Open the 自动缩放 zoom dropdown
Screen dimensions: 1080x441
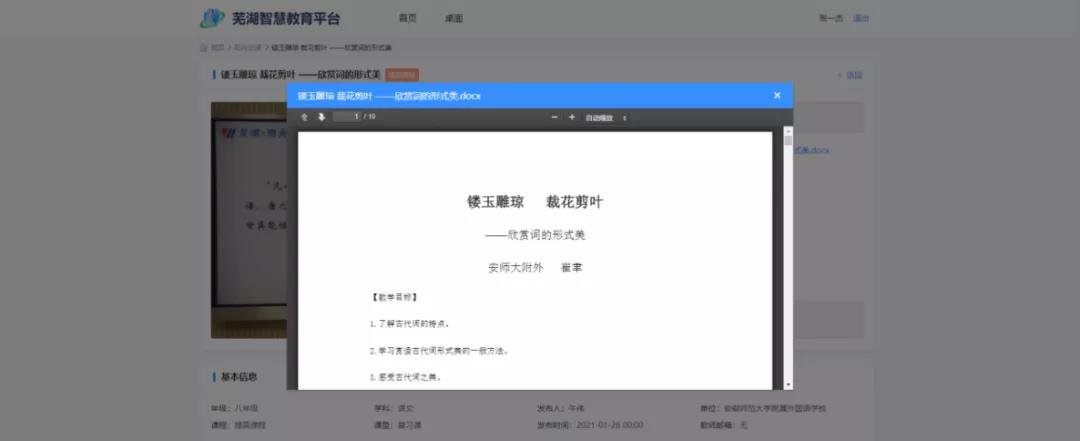click(606, 117)
